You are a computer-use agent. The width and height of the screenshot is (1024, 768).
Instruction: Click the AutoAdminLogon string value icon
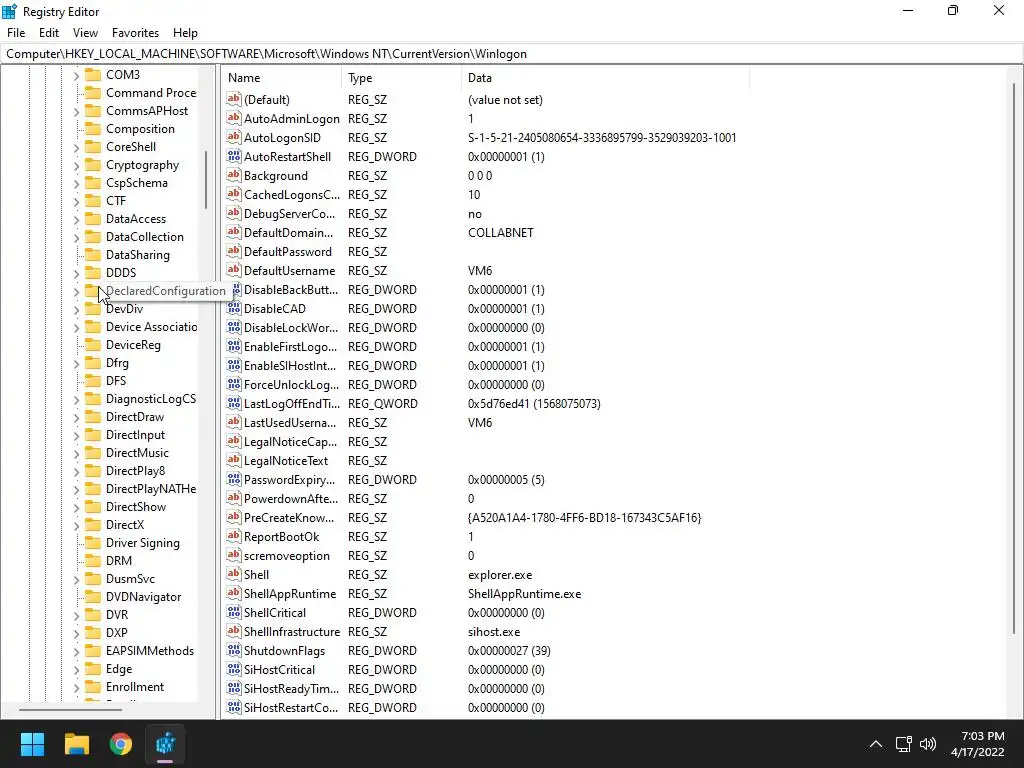pos(234,118)
